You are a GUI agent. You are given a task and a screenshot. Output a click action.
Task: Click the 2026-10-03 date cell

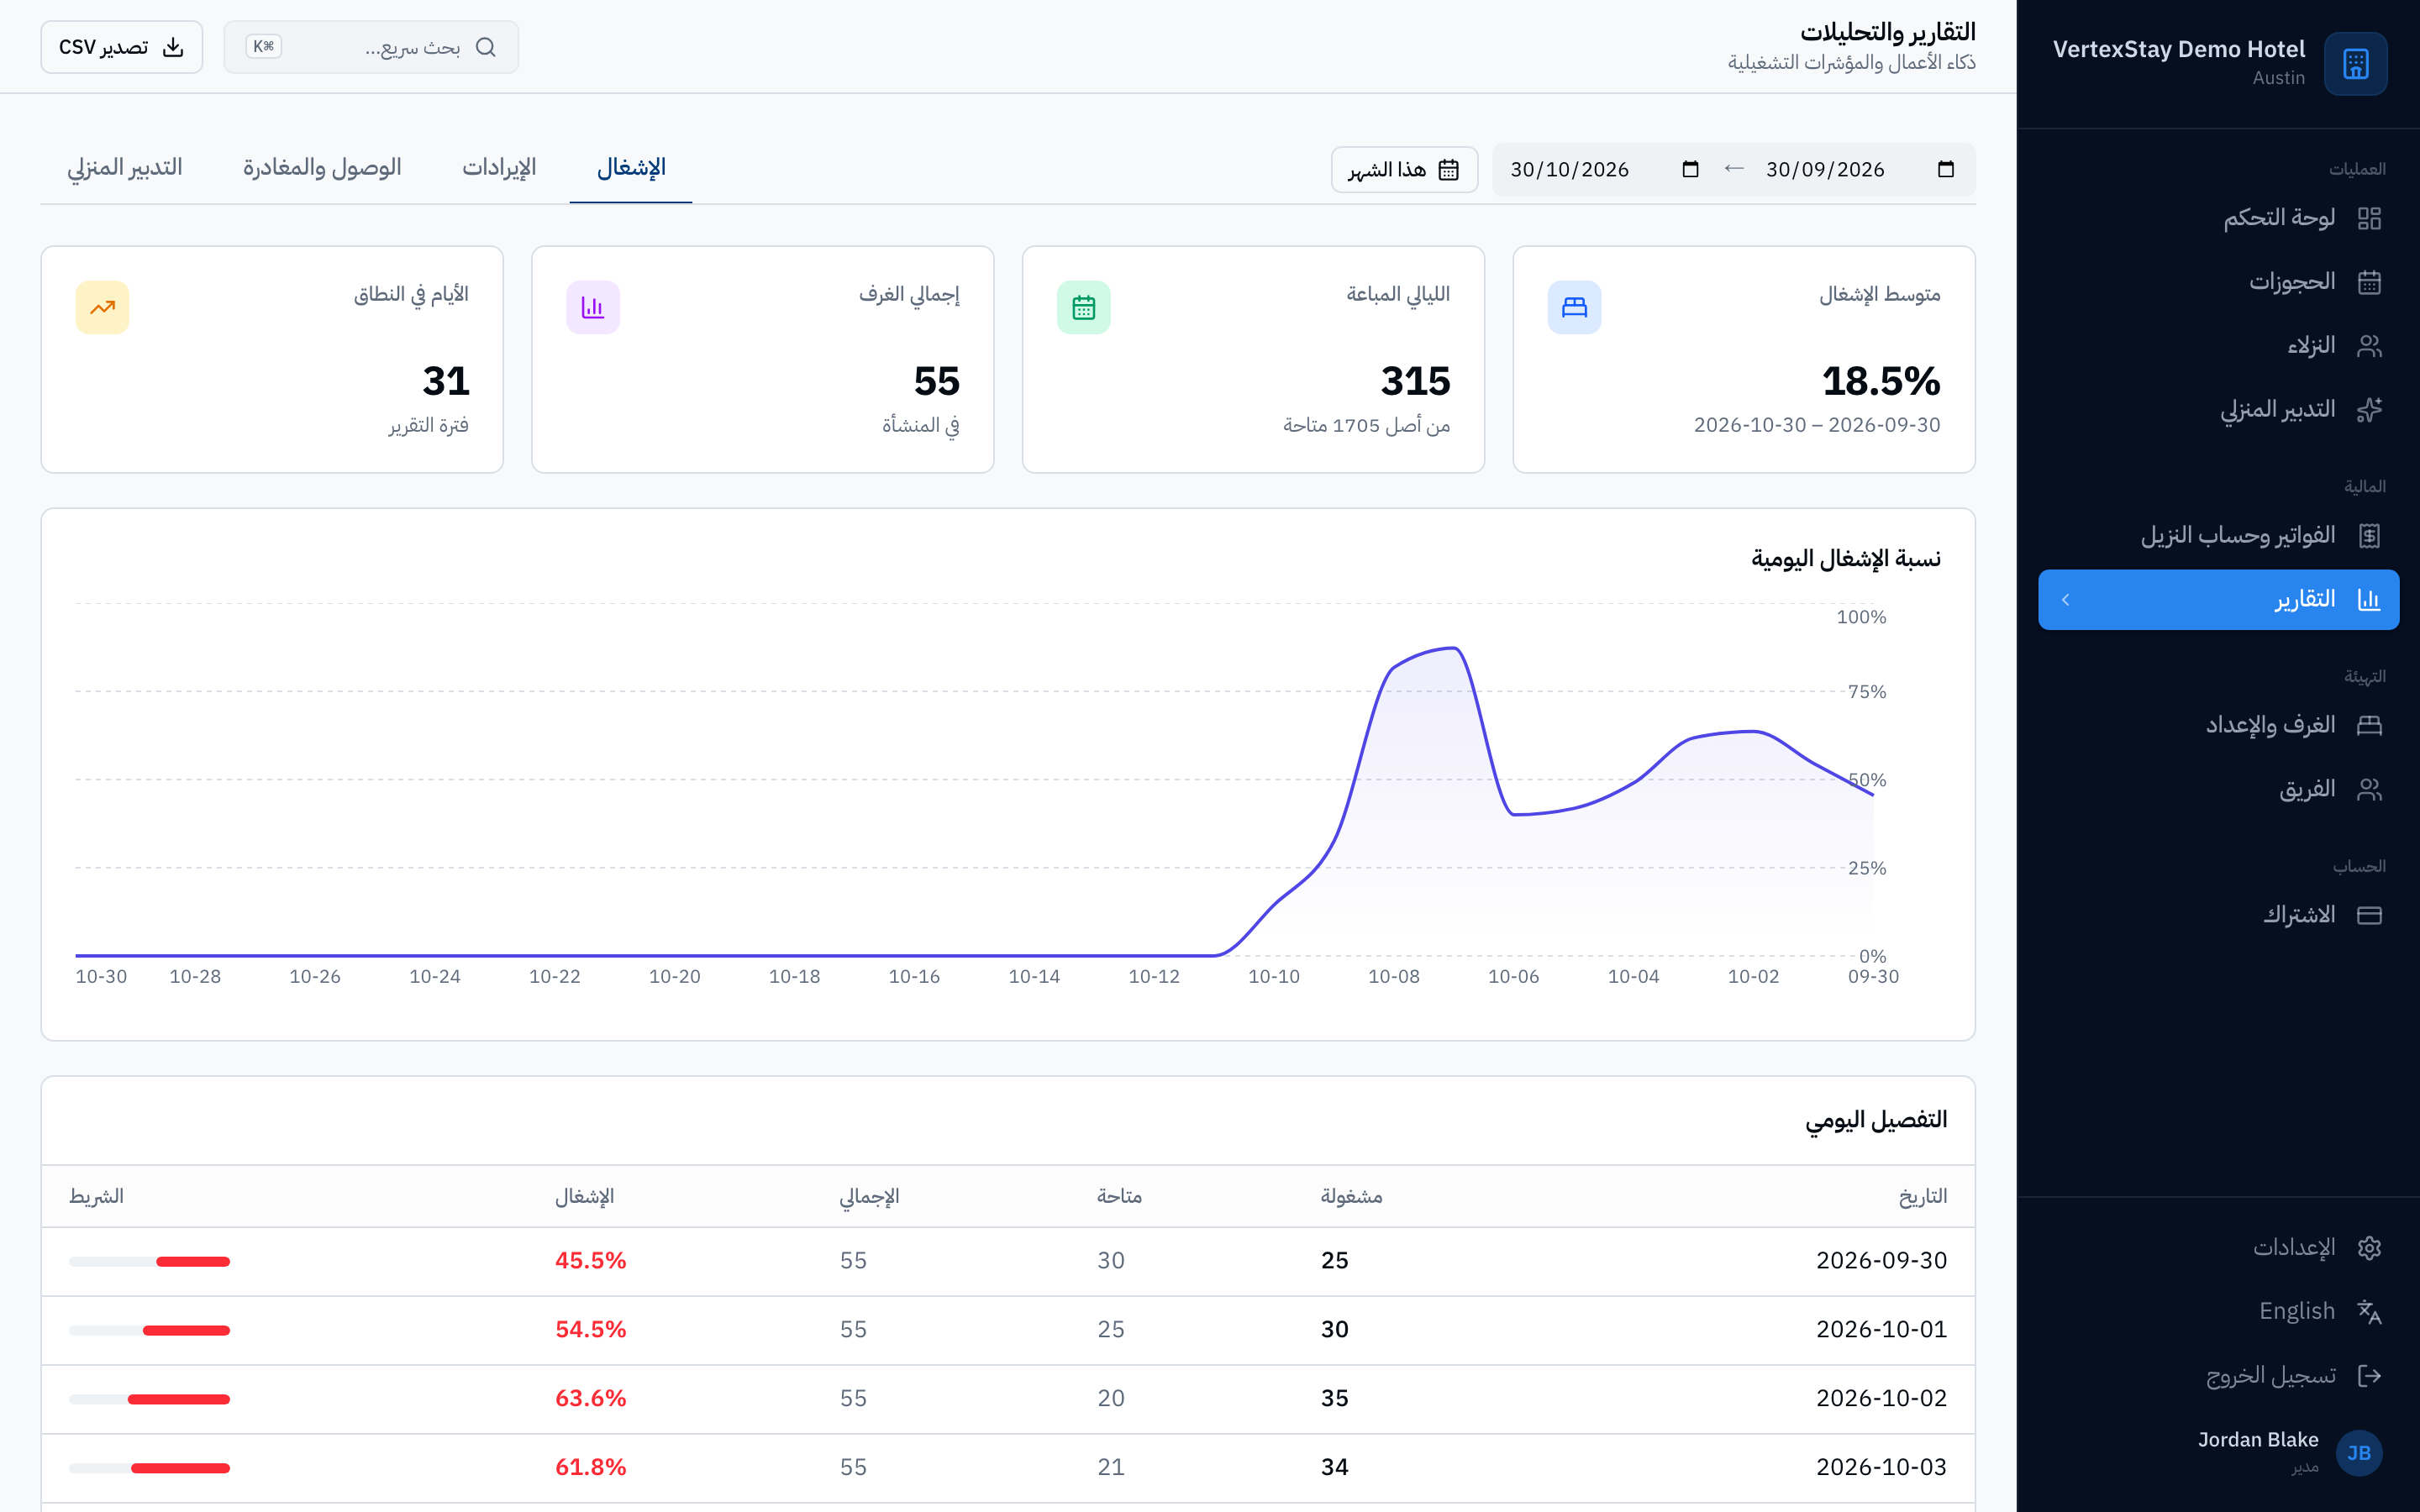tap(1881, 1467)
